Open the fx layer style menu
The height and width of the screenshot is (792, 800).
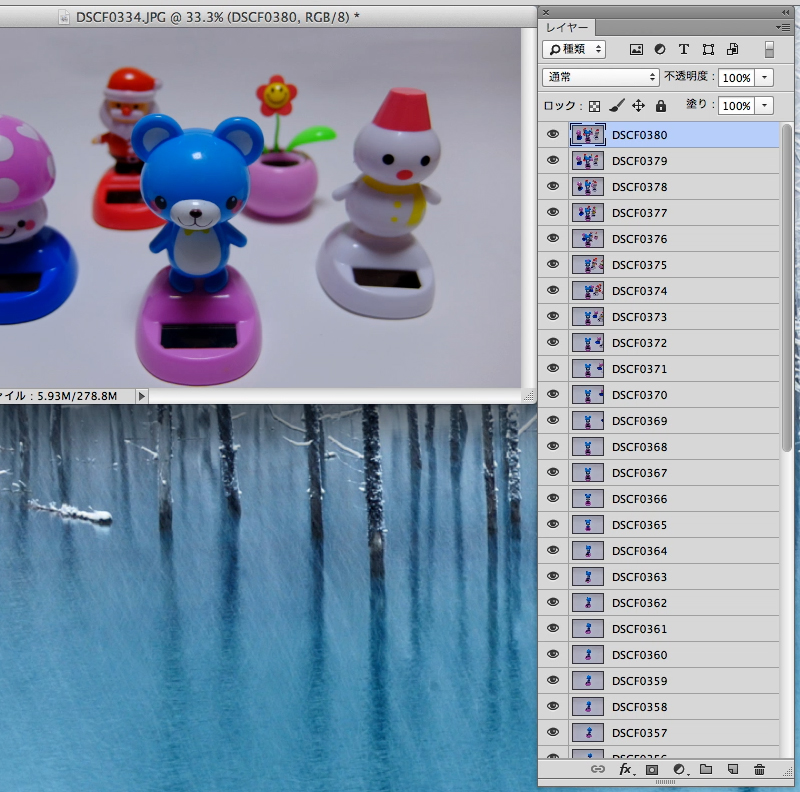point(626,769)
